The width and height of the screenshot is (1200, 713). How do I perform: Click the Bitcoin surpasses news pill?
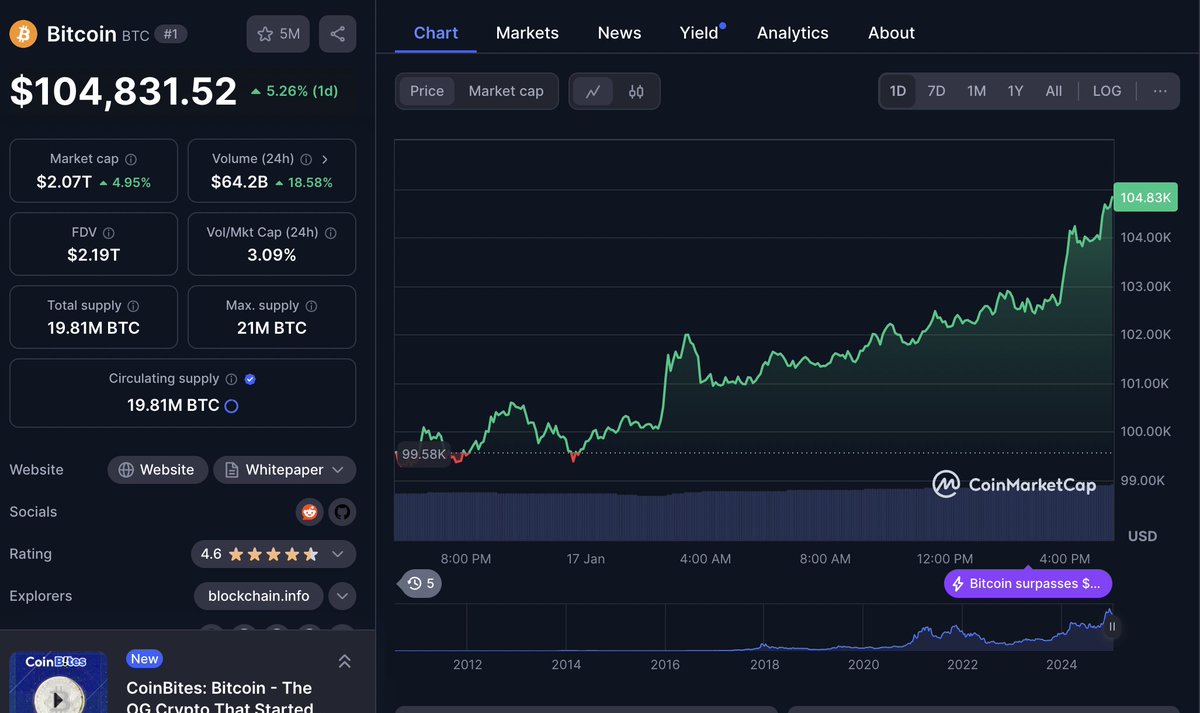(1028, 583)
